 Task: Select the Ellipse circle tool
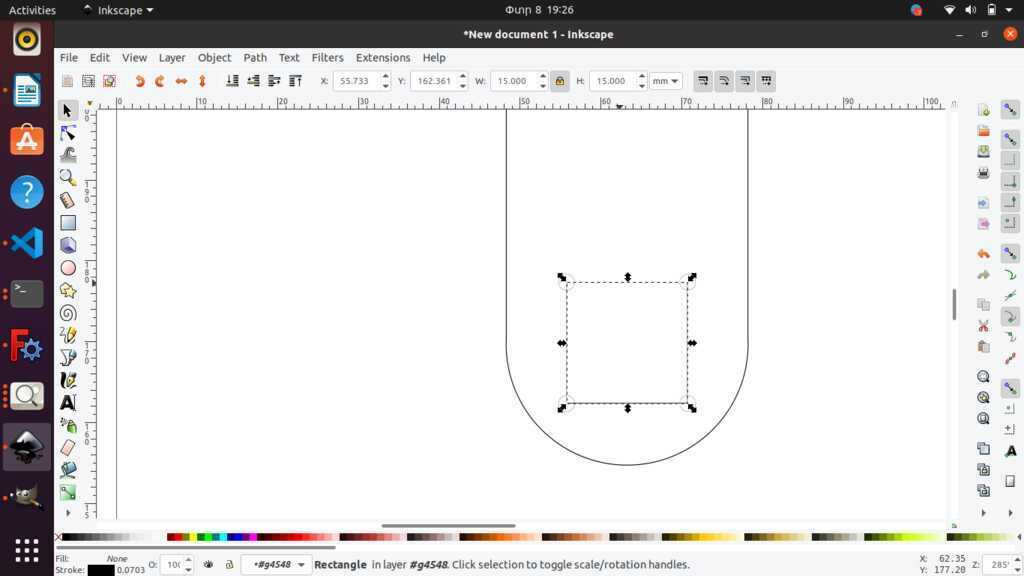67,268
